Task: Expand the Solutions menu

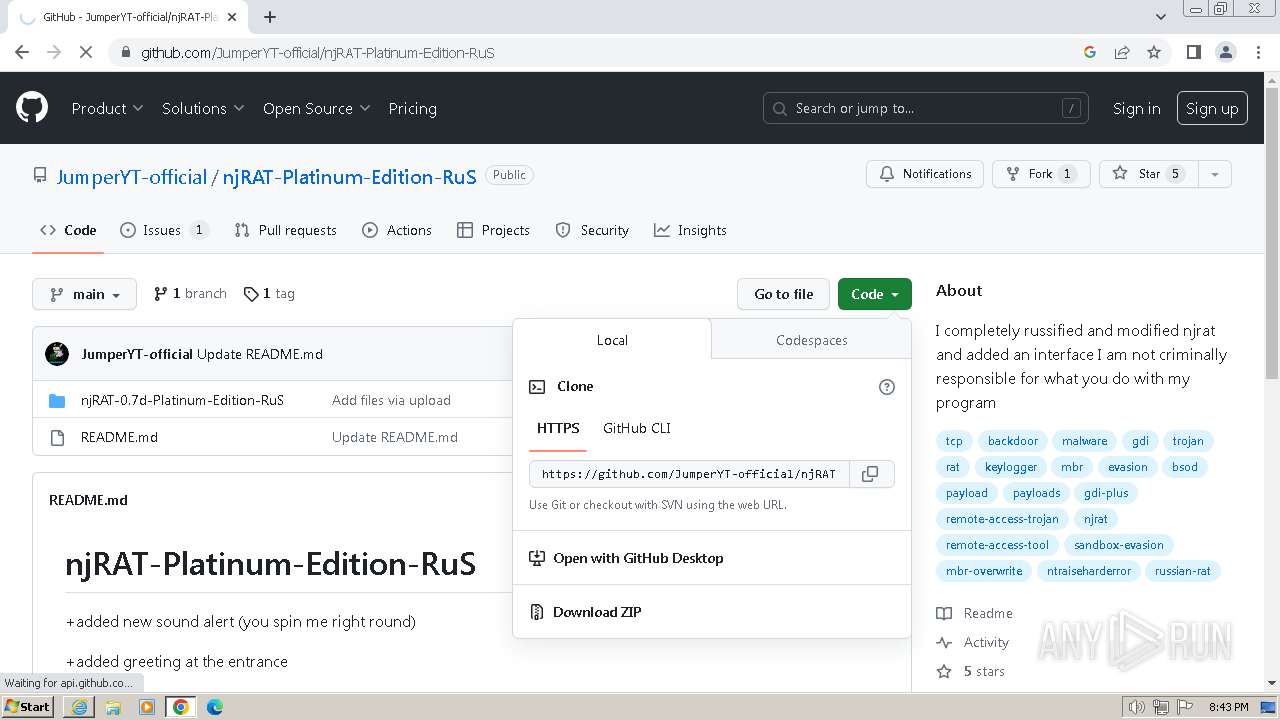Action: (203, 108)
